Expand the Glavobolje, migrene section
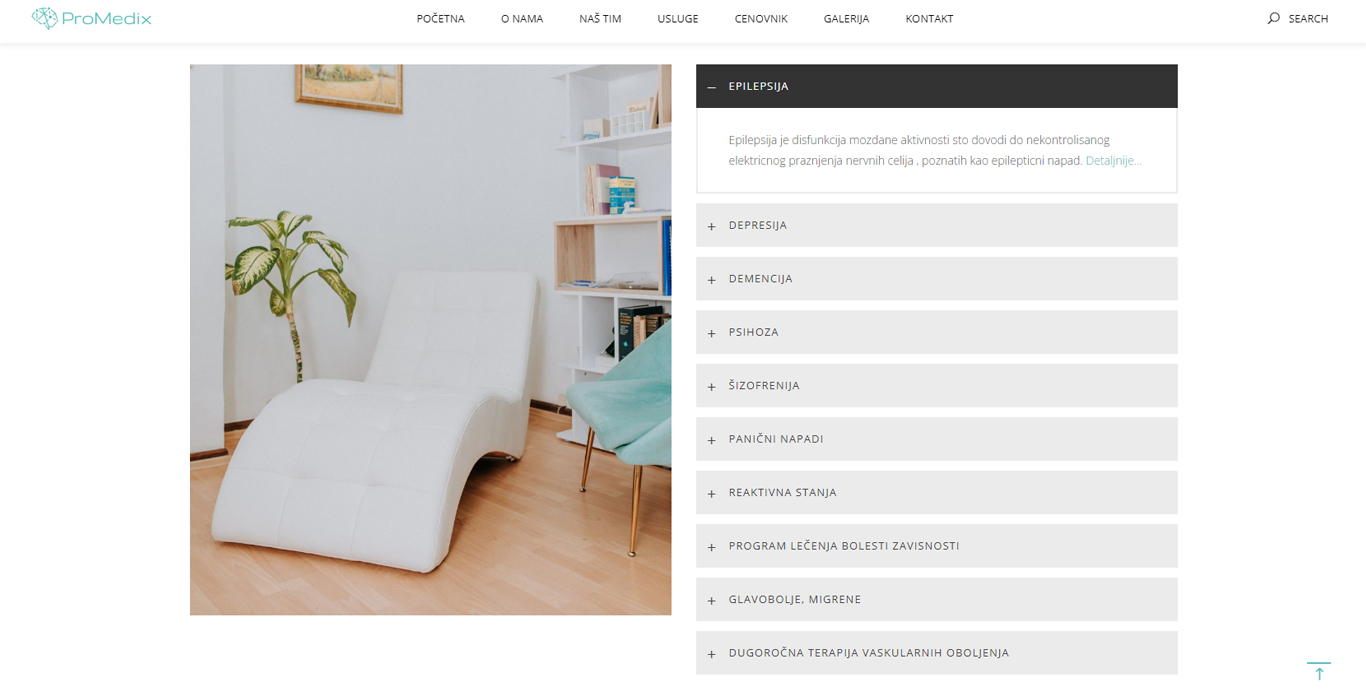The width and height of the screenshot is (1366, 696). tap(936, 600)
